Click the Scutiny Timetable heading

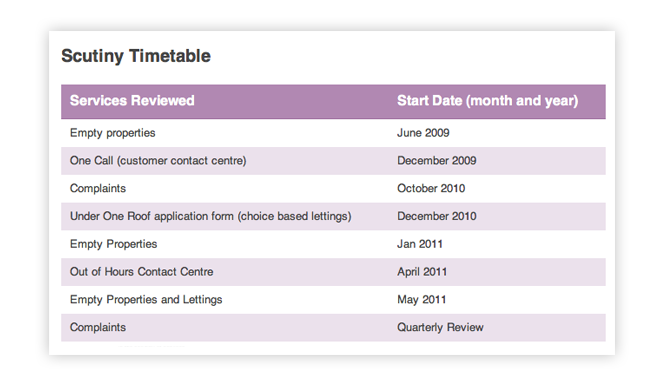pyautogui.click(x=136, y=56)
